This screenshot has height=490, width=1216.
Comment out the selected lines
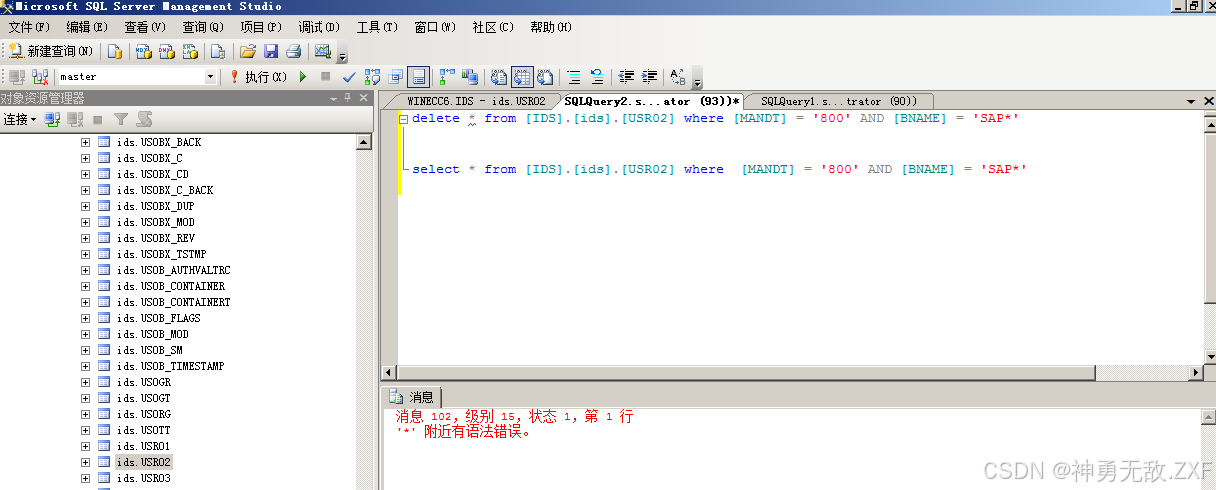pos(574,76)
